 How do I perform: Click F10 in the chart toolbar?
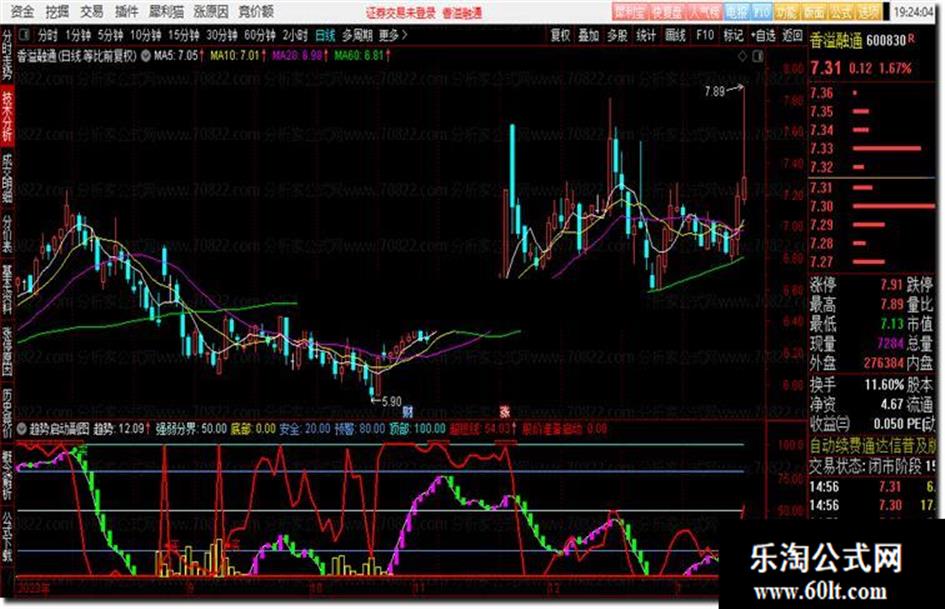[705, 36]
